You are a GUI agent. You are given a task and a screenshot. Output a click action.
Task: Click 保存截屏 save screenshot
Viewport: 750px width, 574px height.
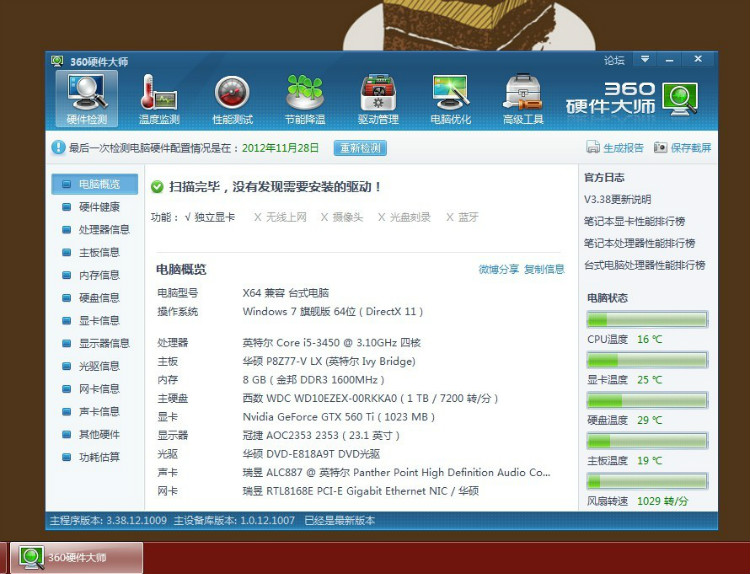click(683, 147)
